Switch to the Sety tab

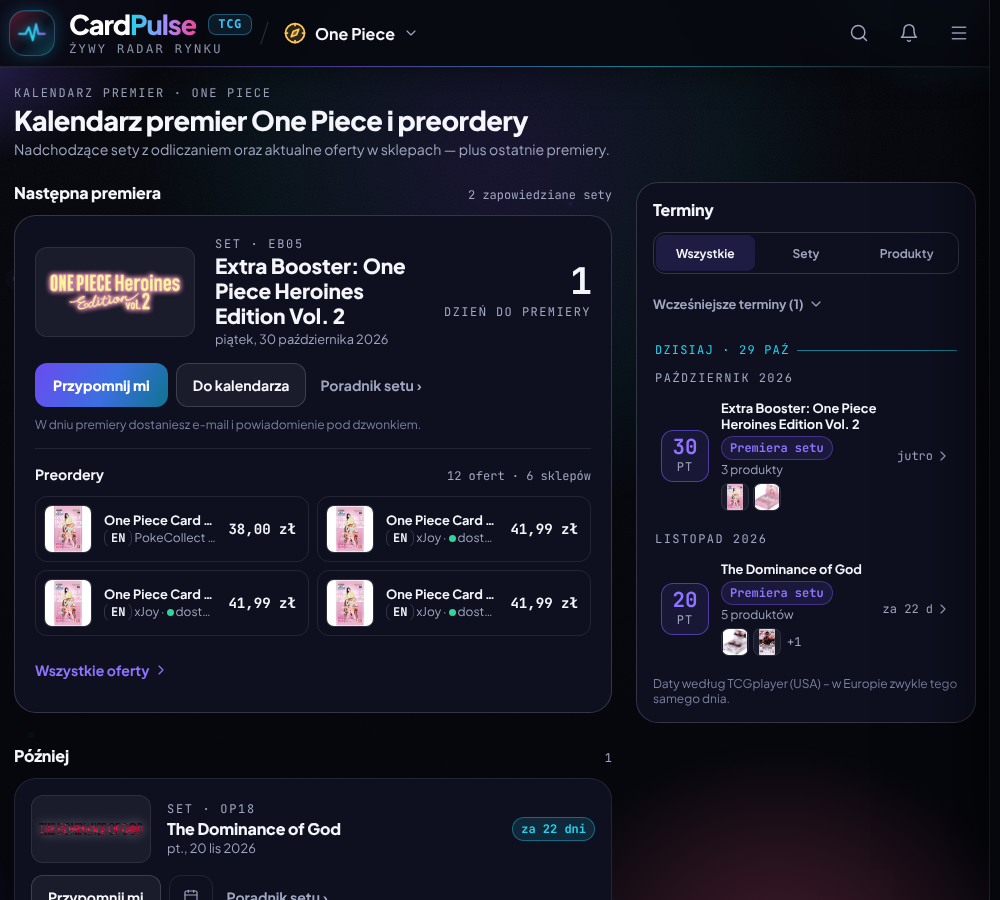pos(805,253)
